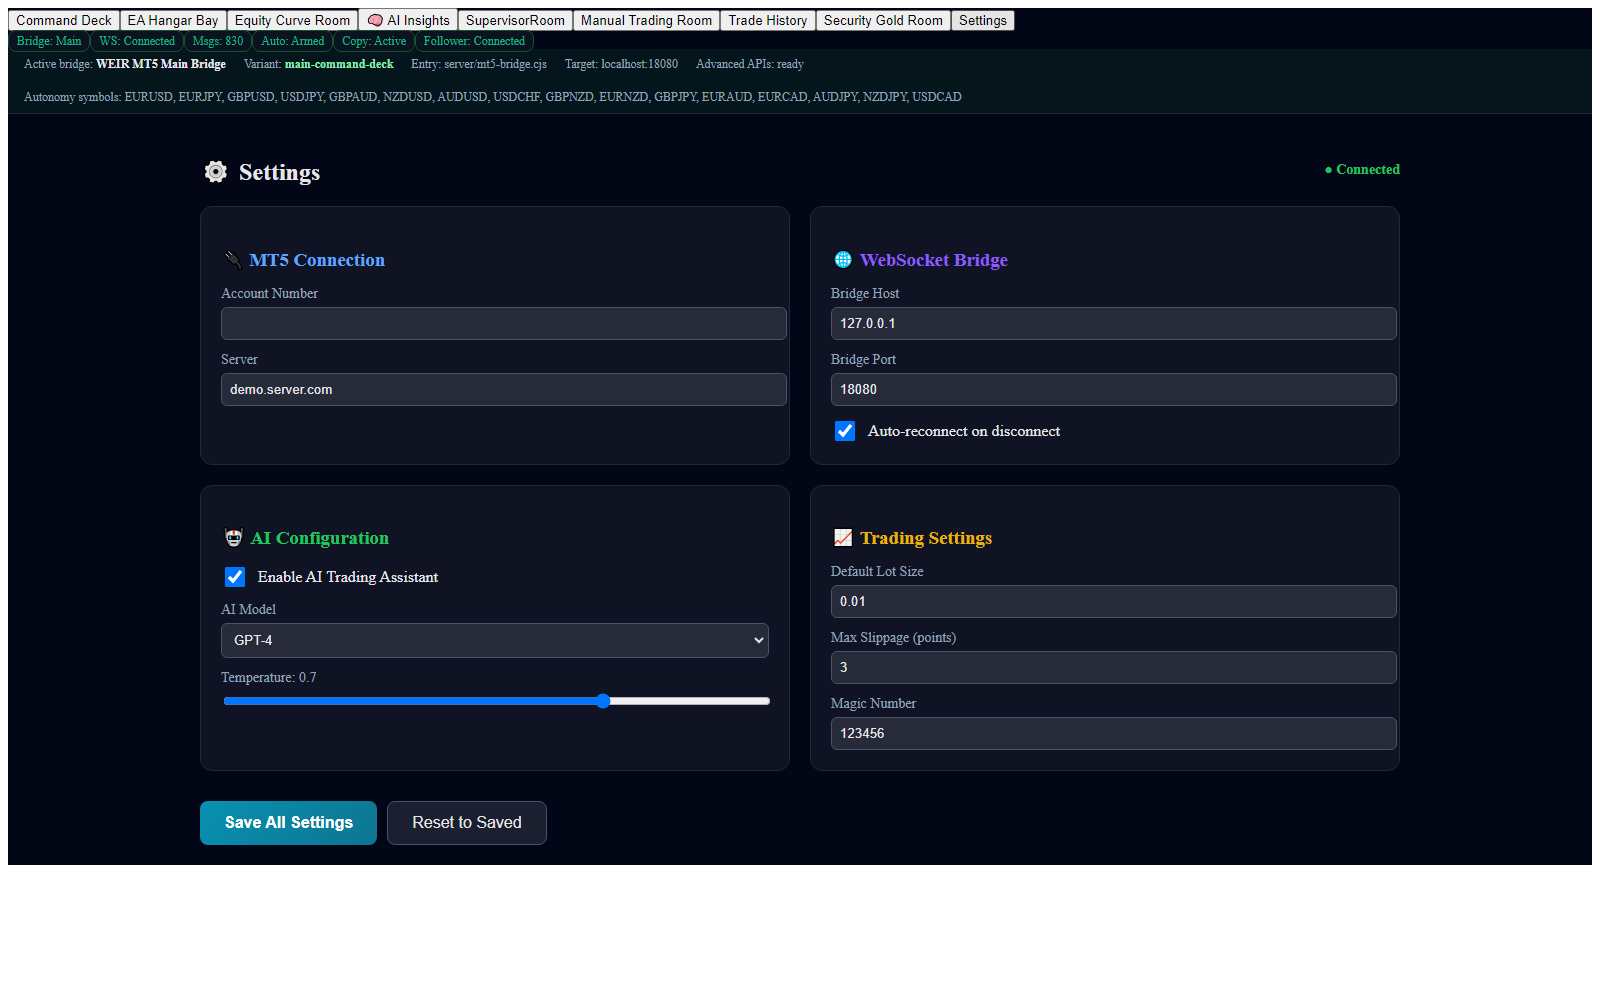Open Manual Trading Room tab

point(646,20)
